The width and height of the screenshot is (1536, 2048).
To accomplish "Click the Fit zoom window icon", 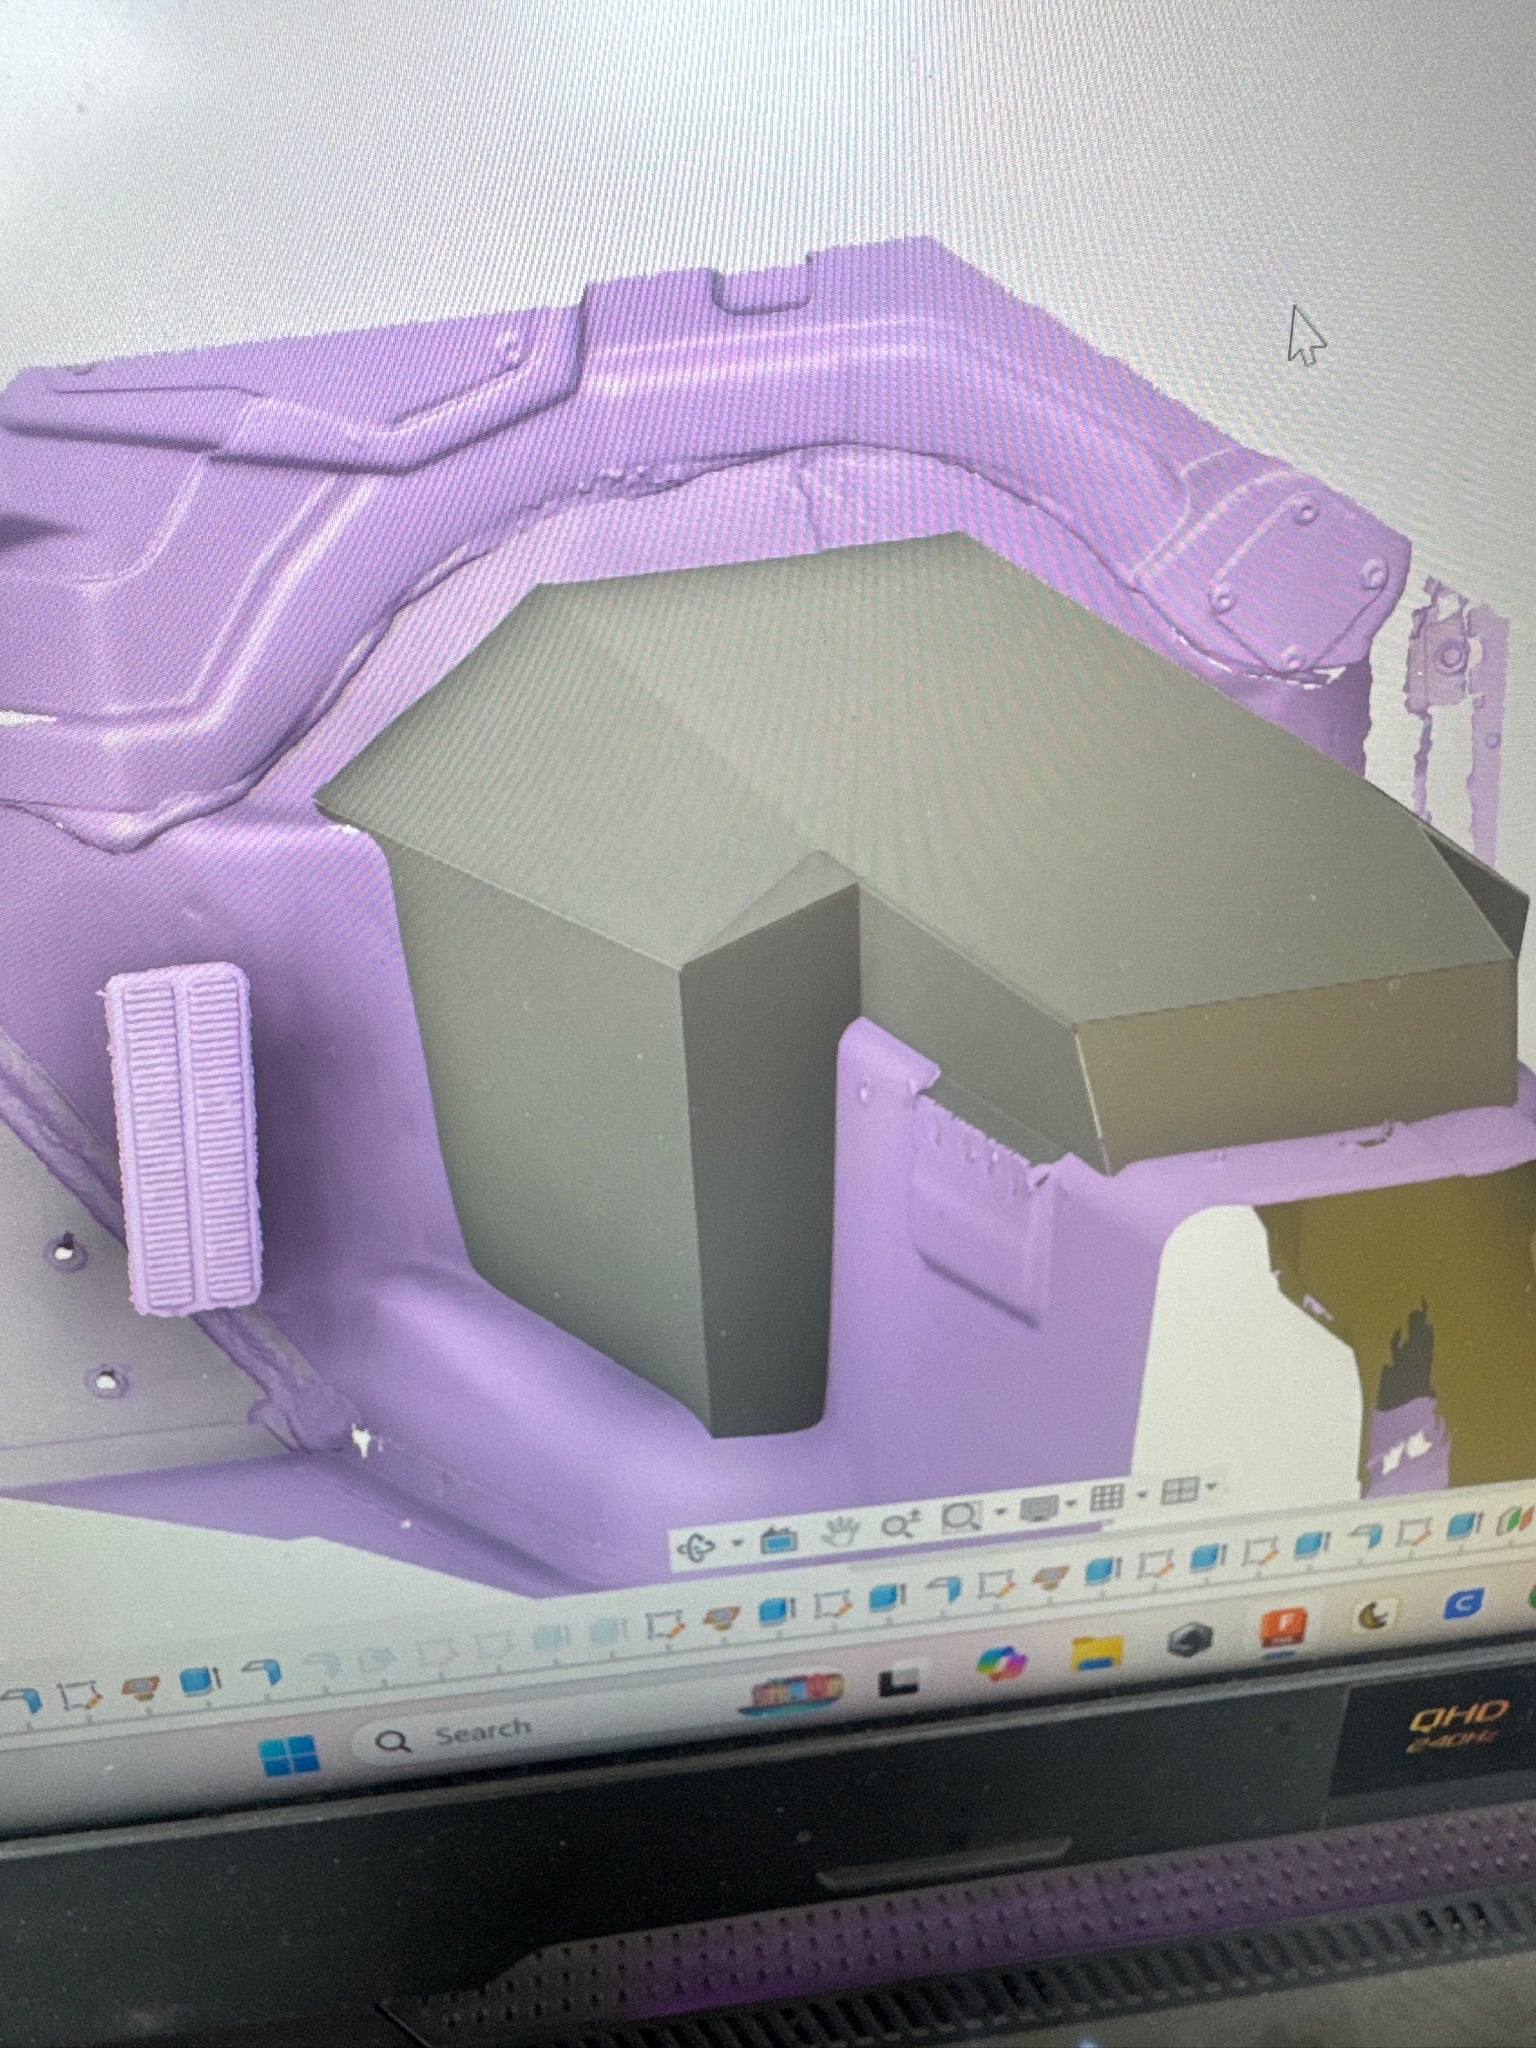I will [960, 1518].
